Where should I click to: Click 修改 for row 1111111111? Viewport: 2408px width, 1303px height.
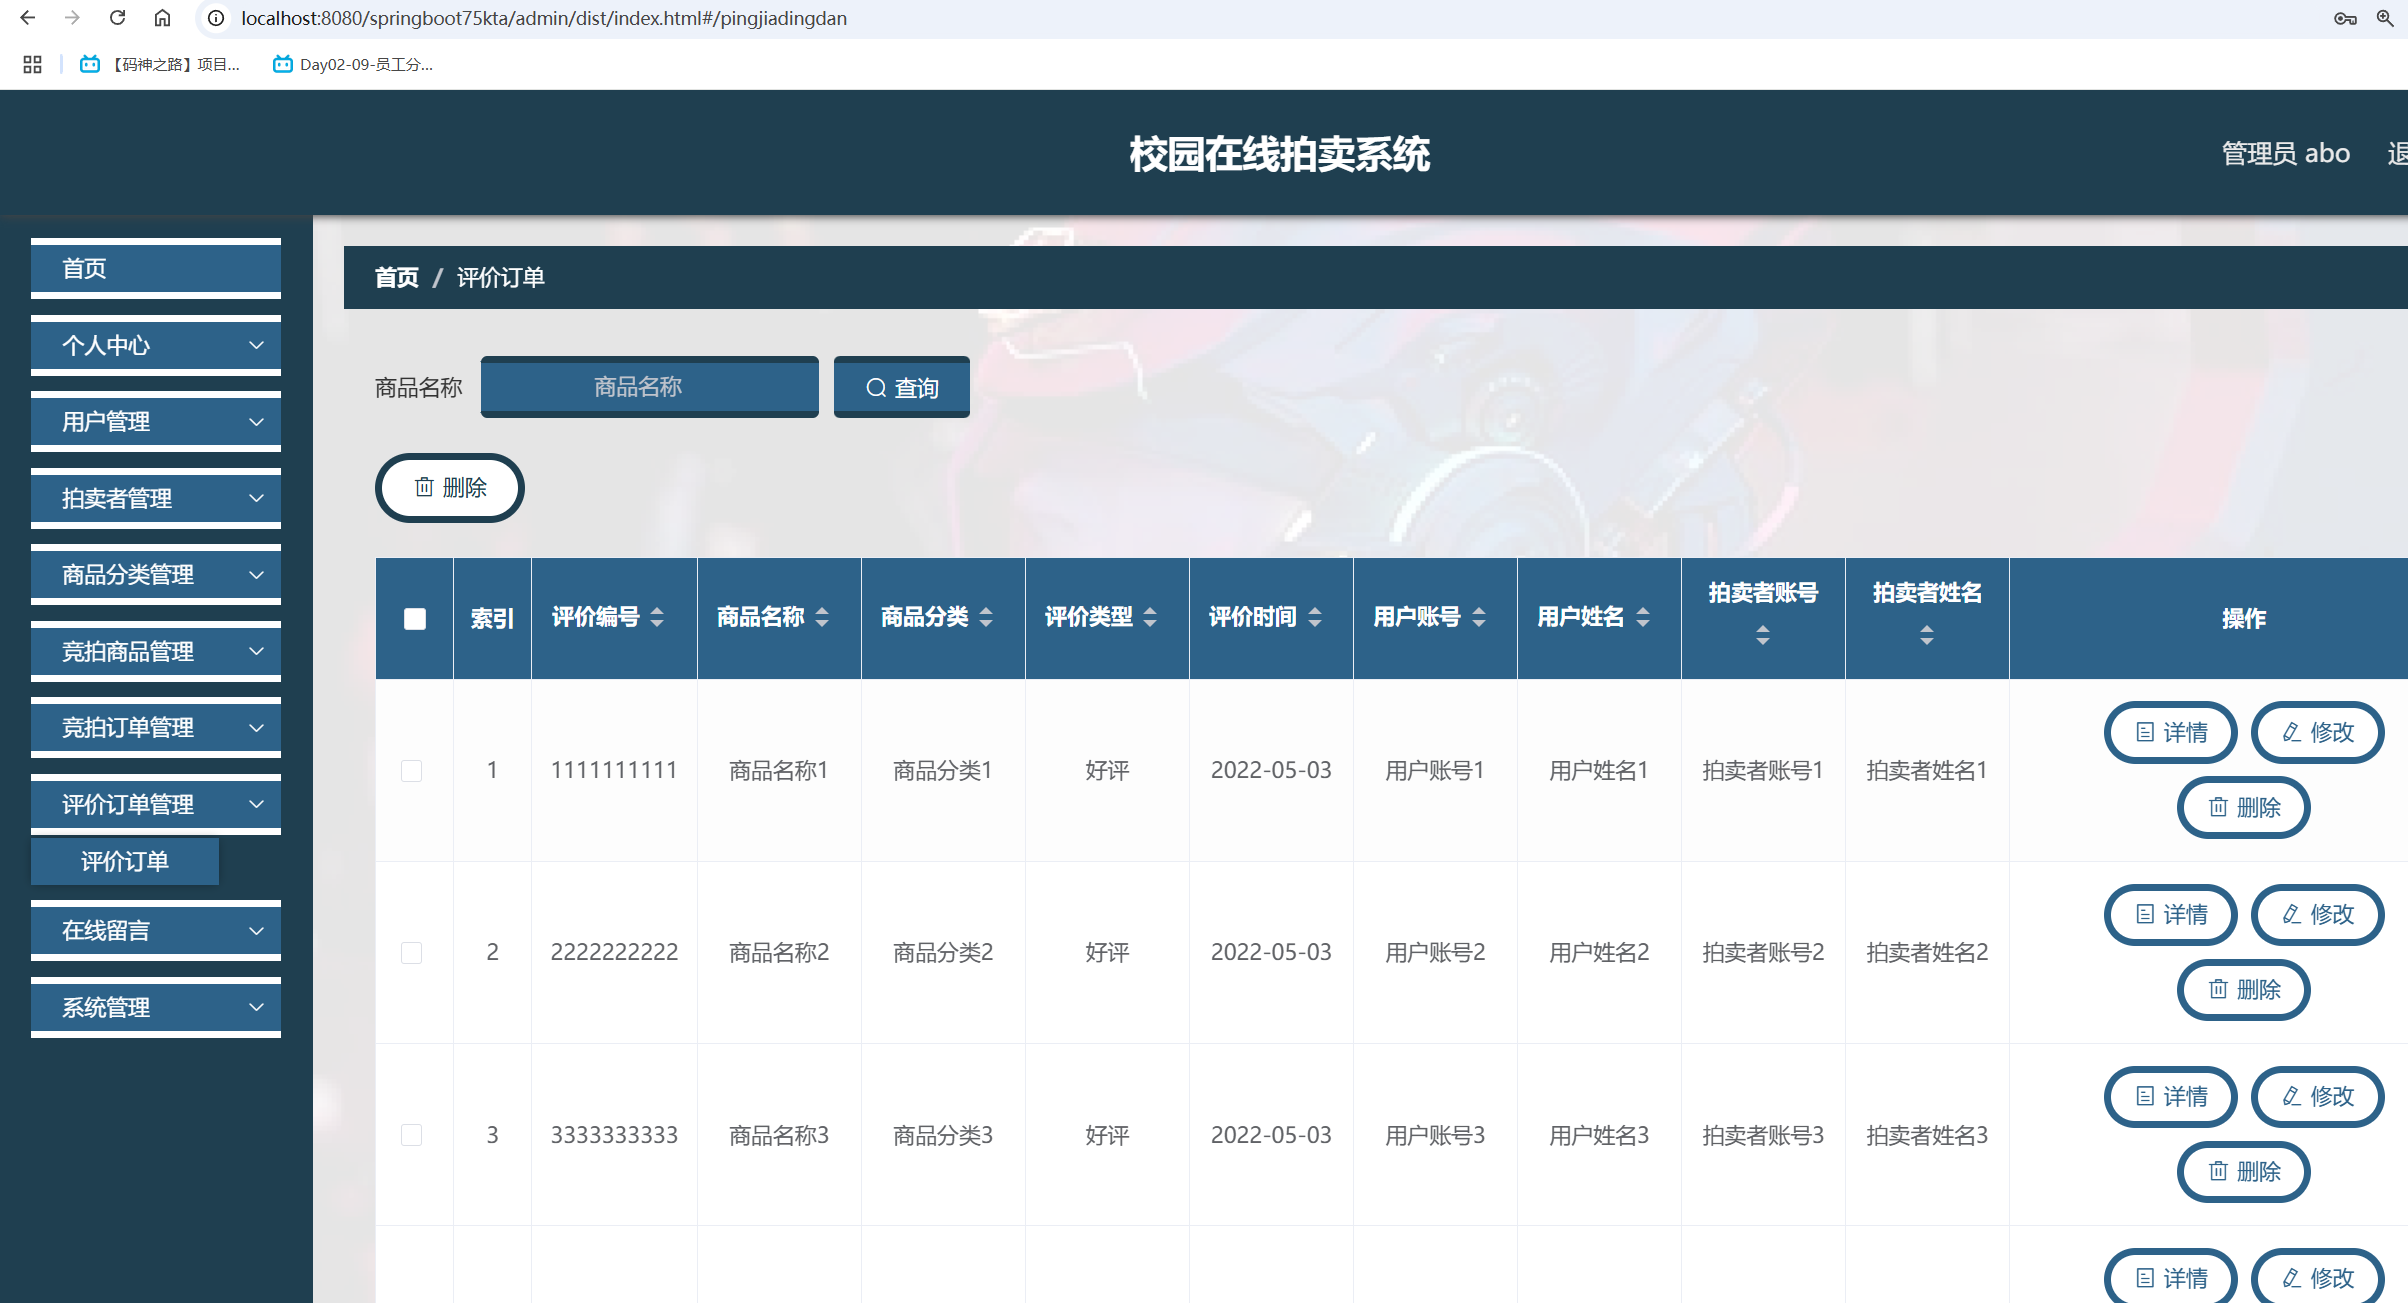[x=2318, y=732]
